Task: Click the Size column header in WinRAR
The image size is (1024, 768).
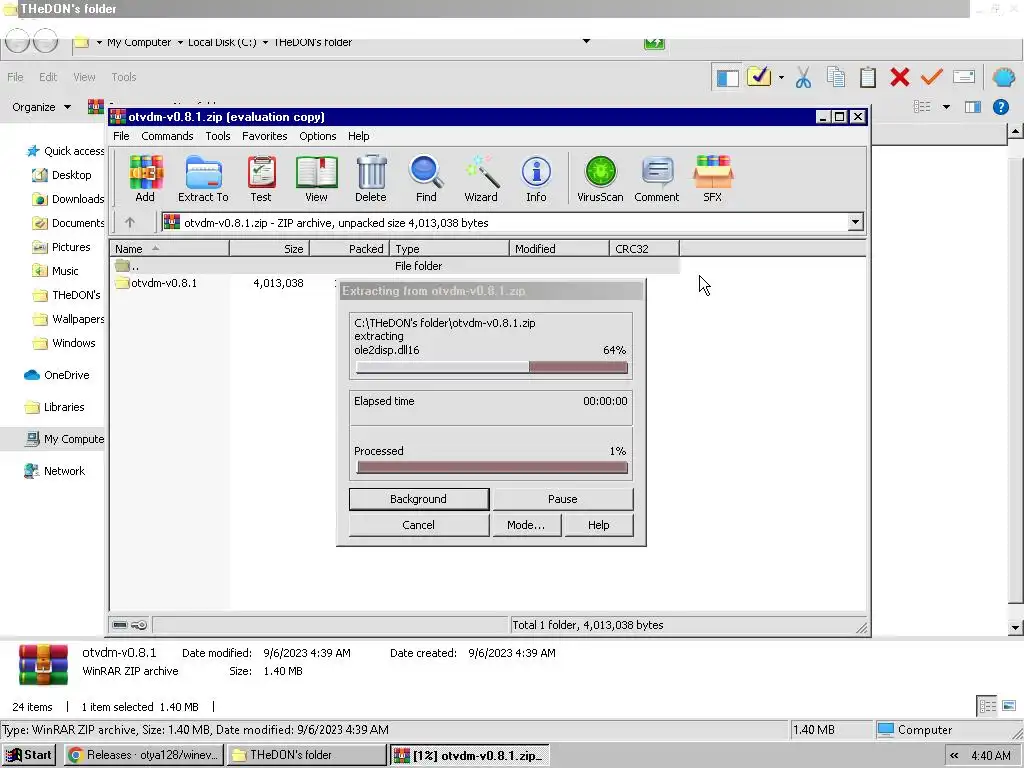Action: [269, 249]
